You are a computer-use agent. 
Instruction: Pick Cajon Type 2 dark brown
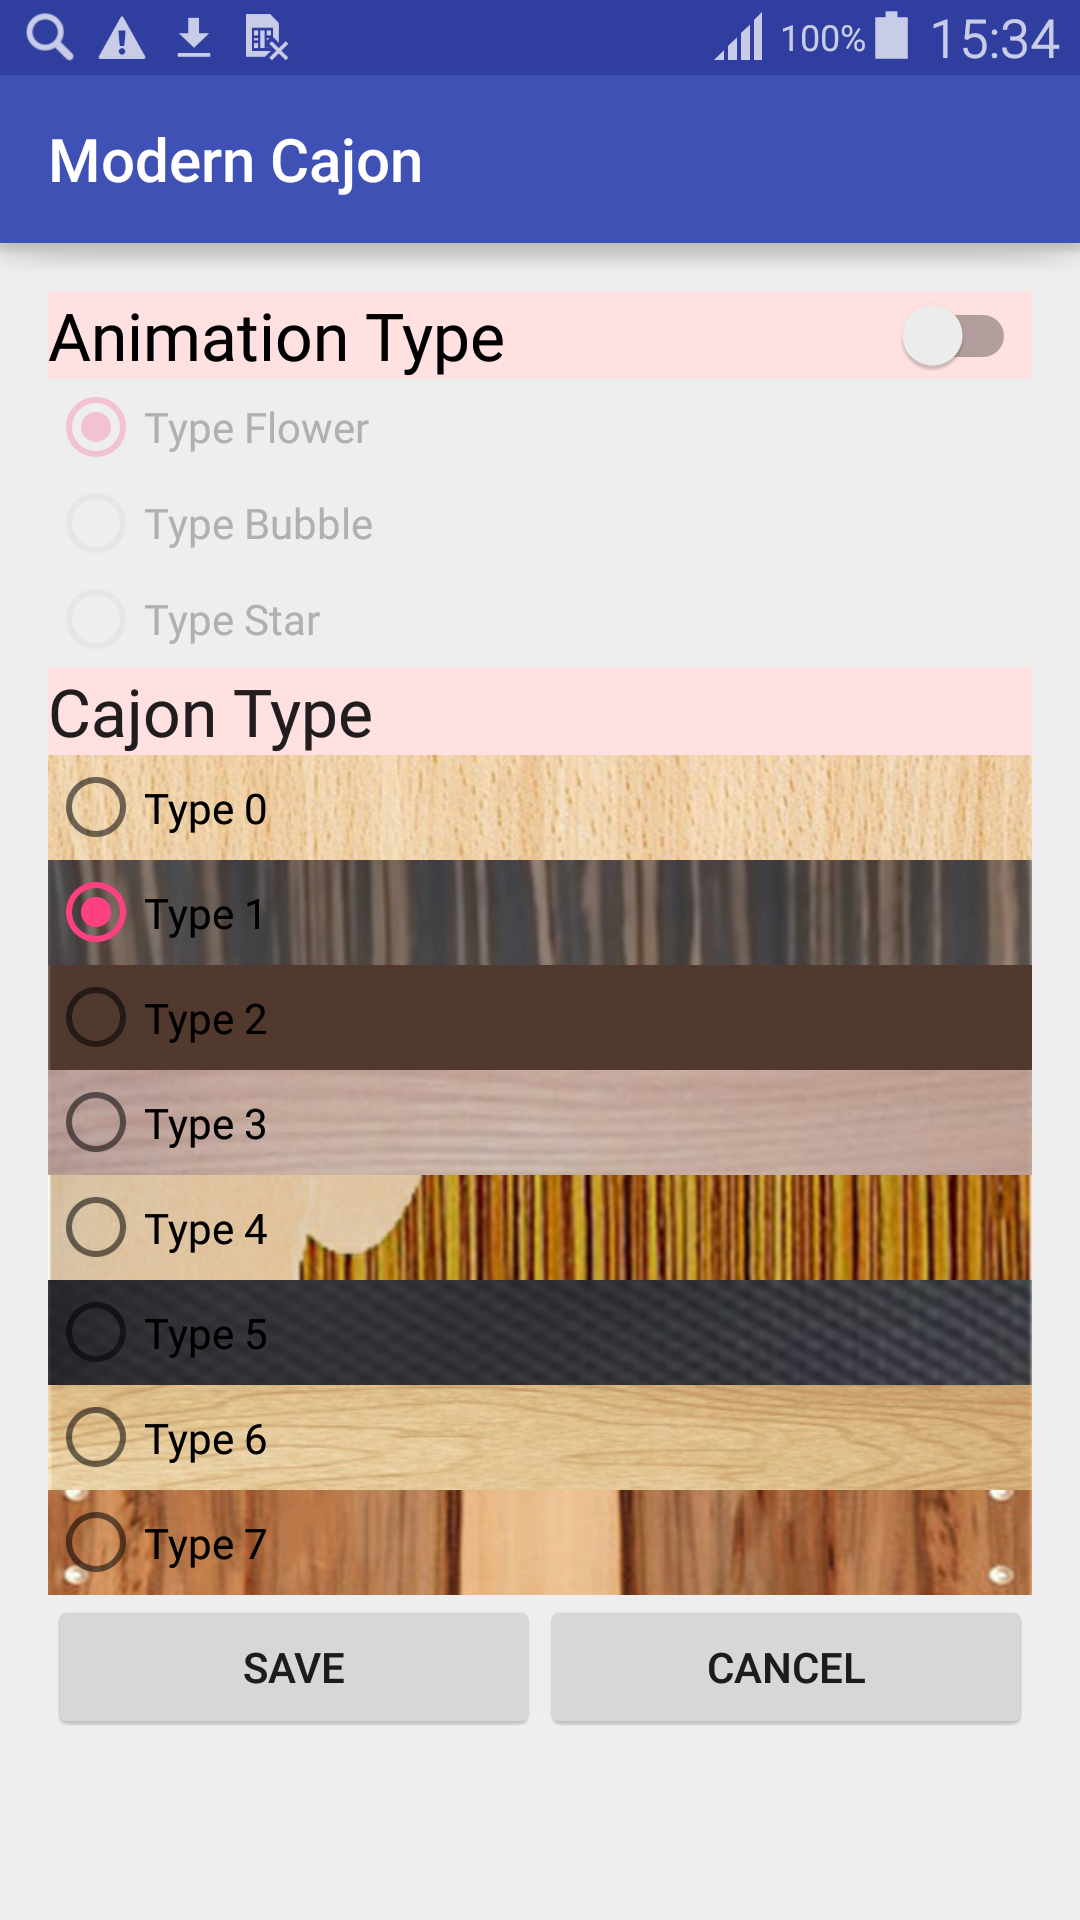coord(96,1018)
